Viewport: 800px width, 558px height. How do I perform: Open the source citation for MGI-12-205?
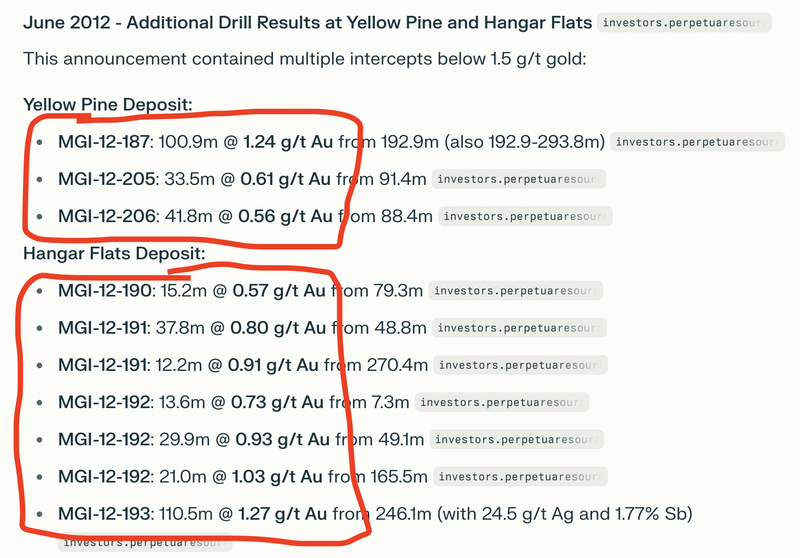[x=519, y=179]
